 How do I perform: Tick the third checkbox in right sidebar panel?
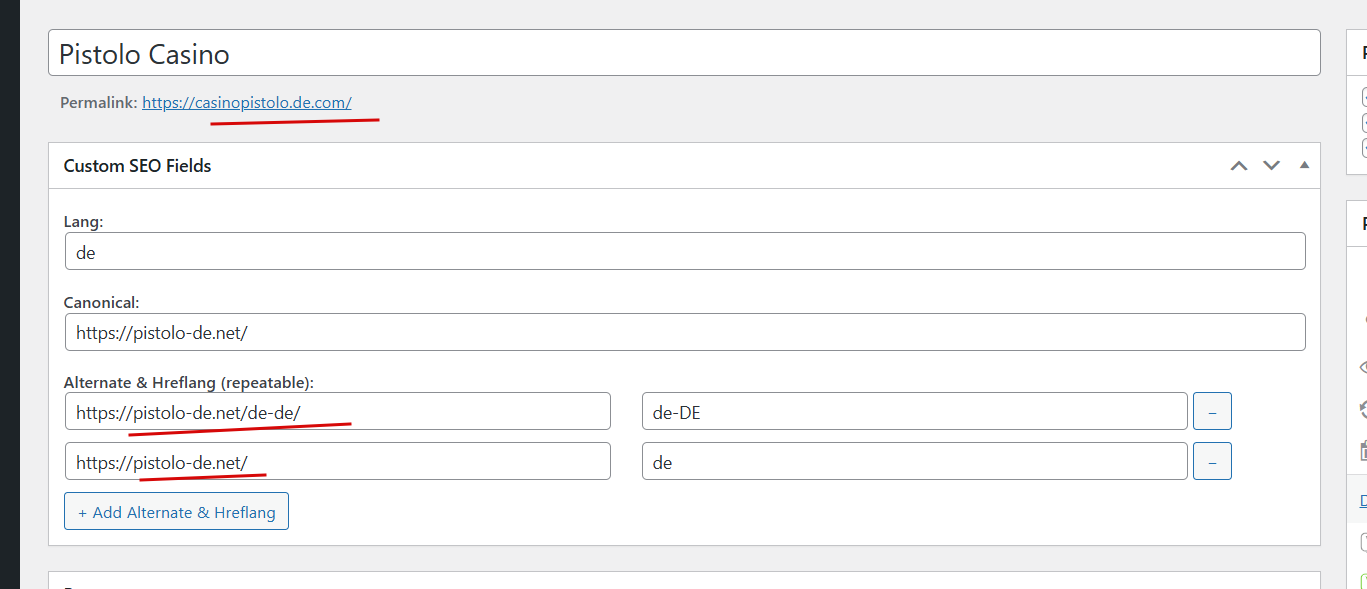(x=1363, y=148)
